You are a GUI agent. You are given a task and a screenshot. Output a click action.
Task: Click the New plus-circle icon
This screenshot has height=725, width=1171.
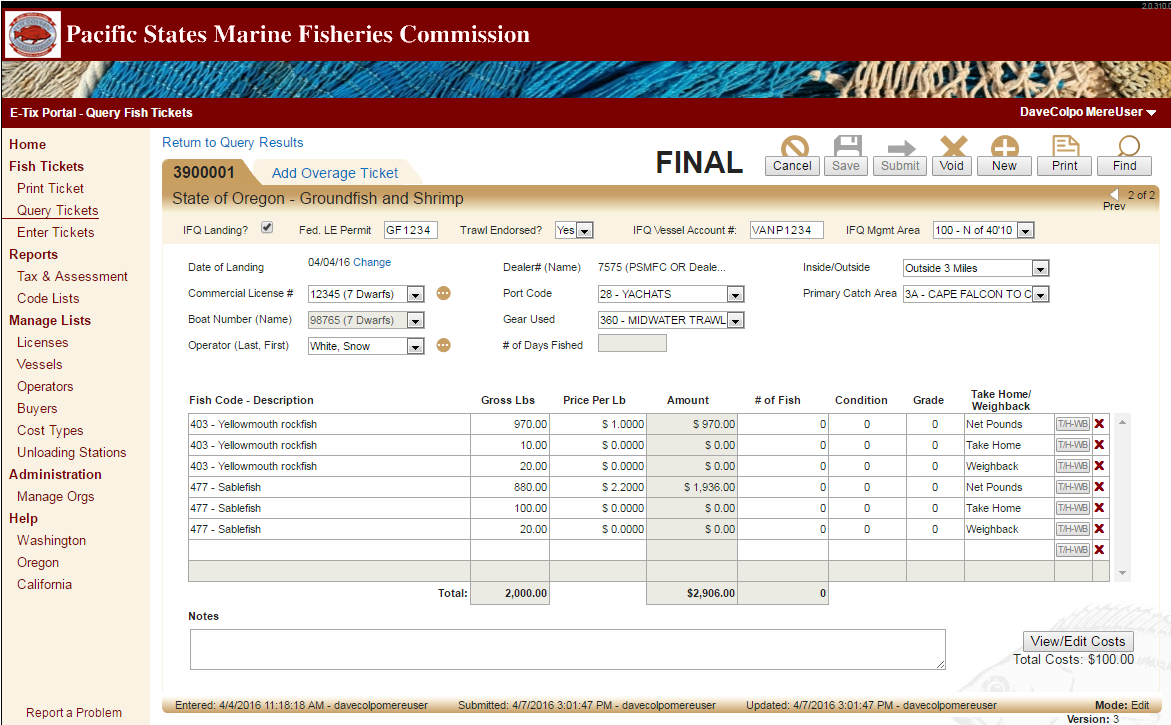(1004, 146)
